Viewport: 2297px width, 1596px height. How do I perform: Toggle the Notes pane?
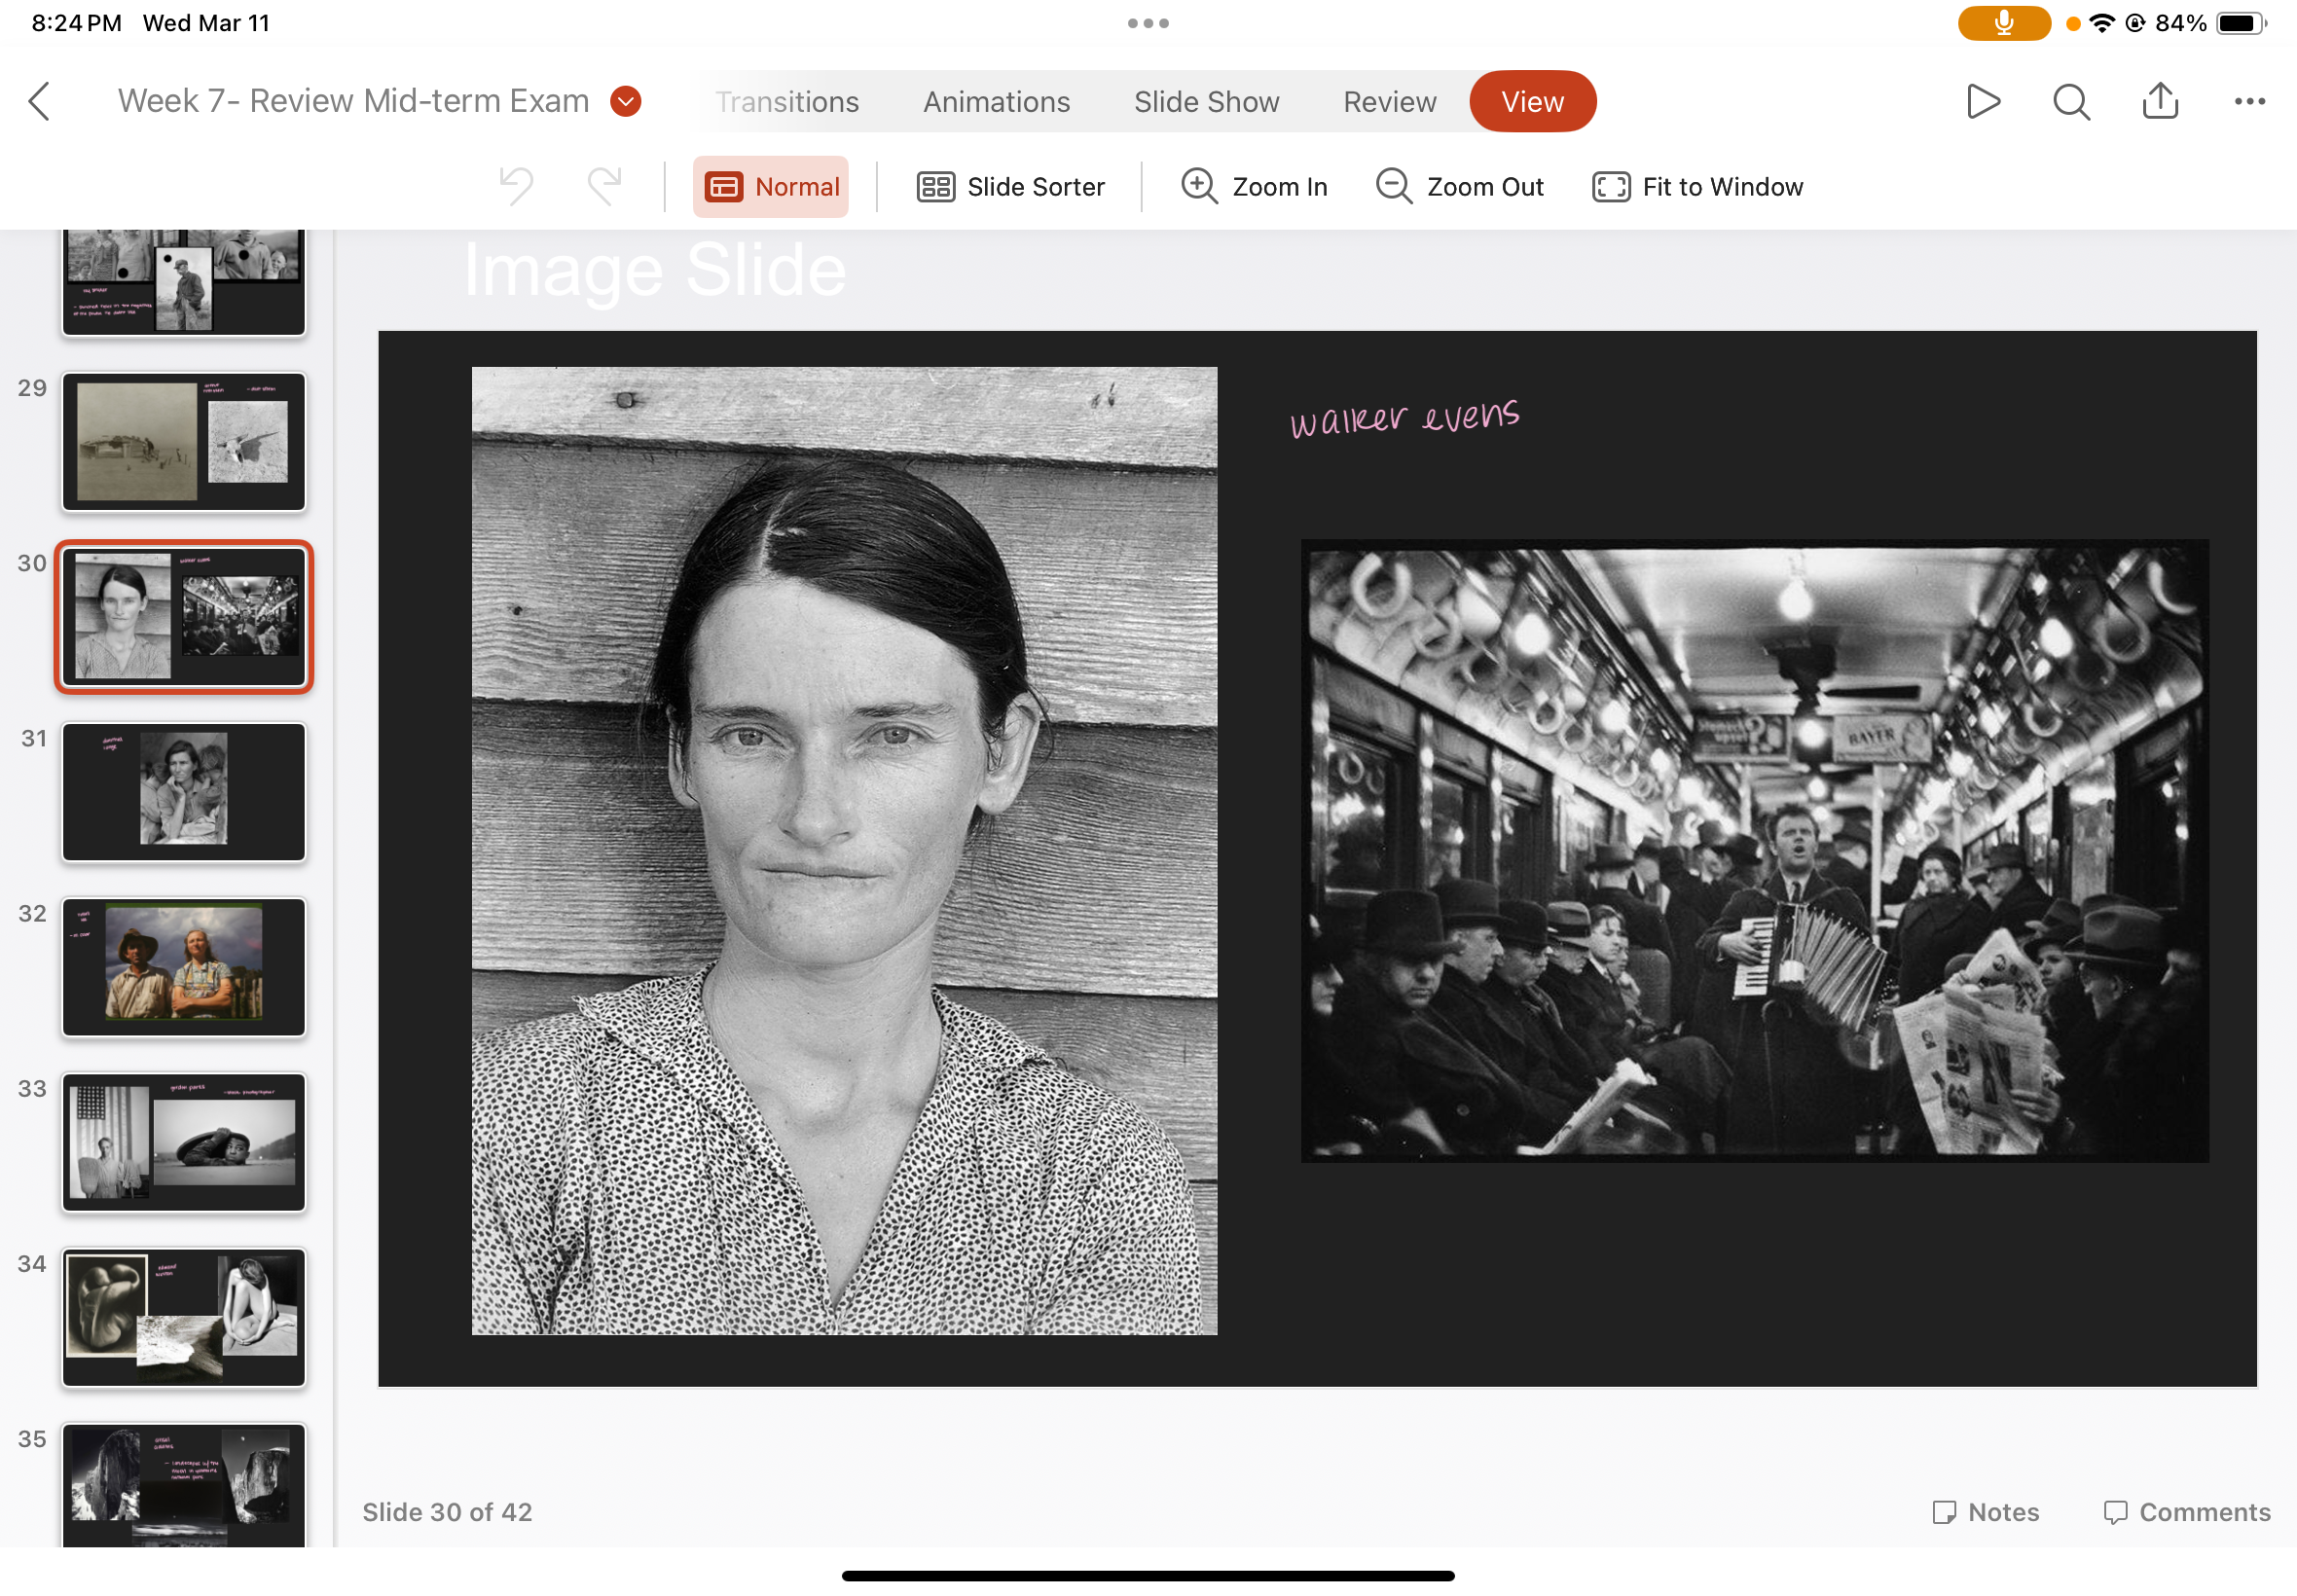tap(1985, 1511)
